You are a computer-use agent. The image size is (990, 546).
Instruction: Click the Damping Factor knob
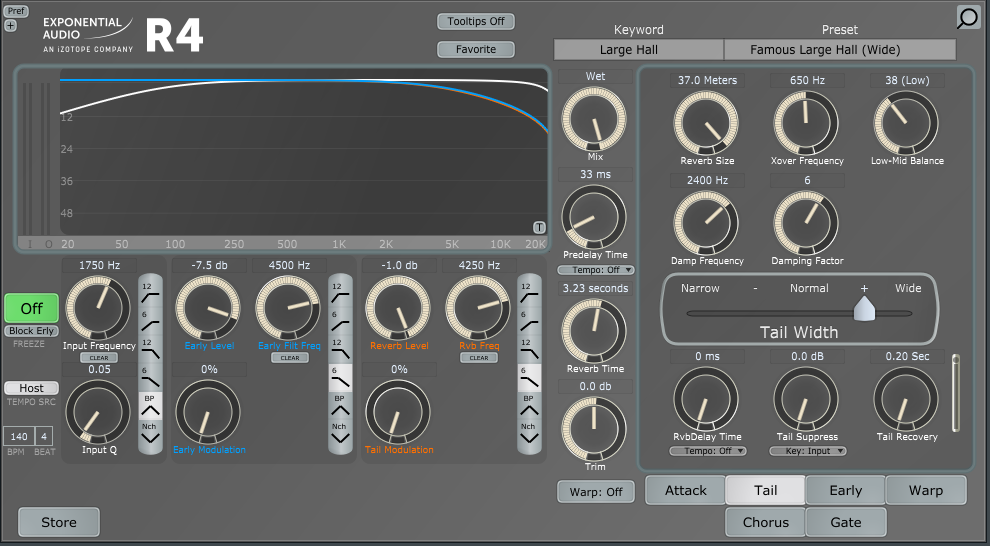[x=806, y=223]
